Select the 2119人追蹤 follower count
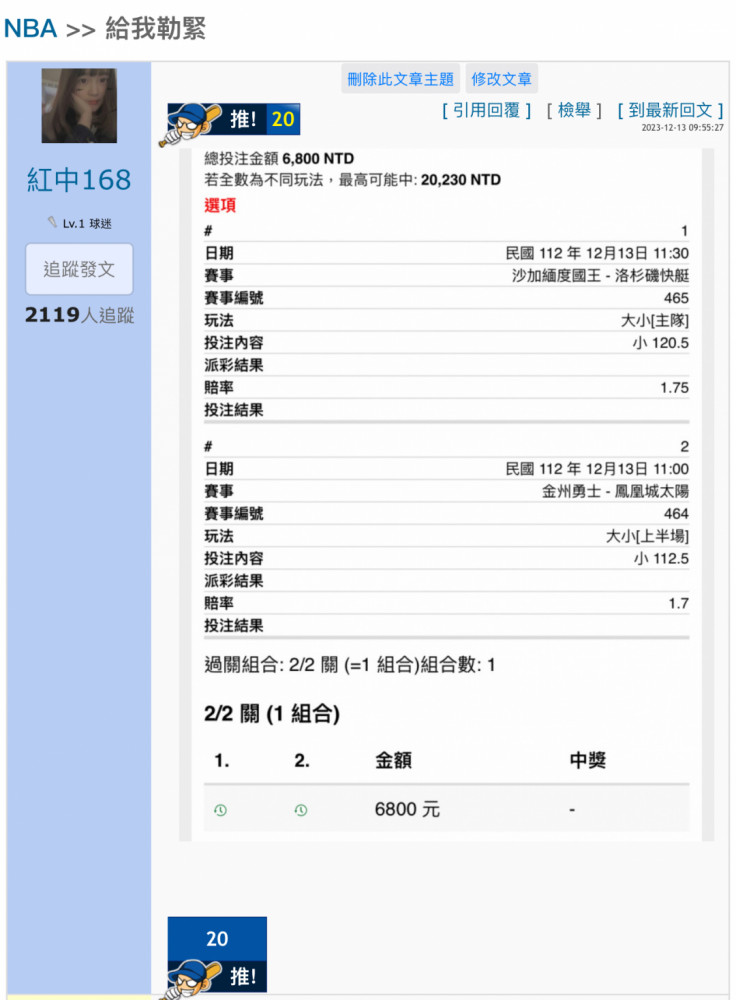Viewport: 736px width, 1000px height. pos(80,315)
